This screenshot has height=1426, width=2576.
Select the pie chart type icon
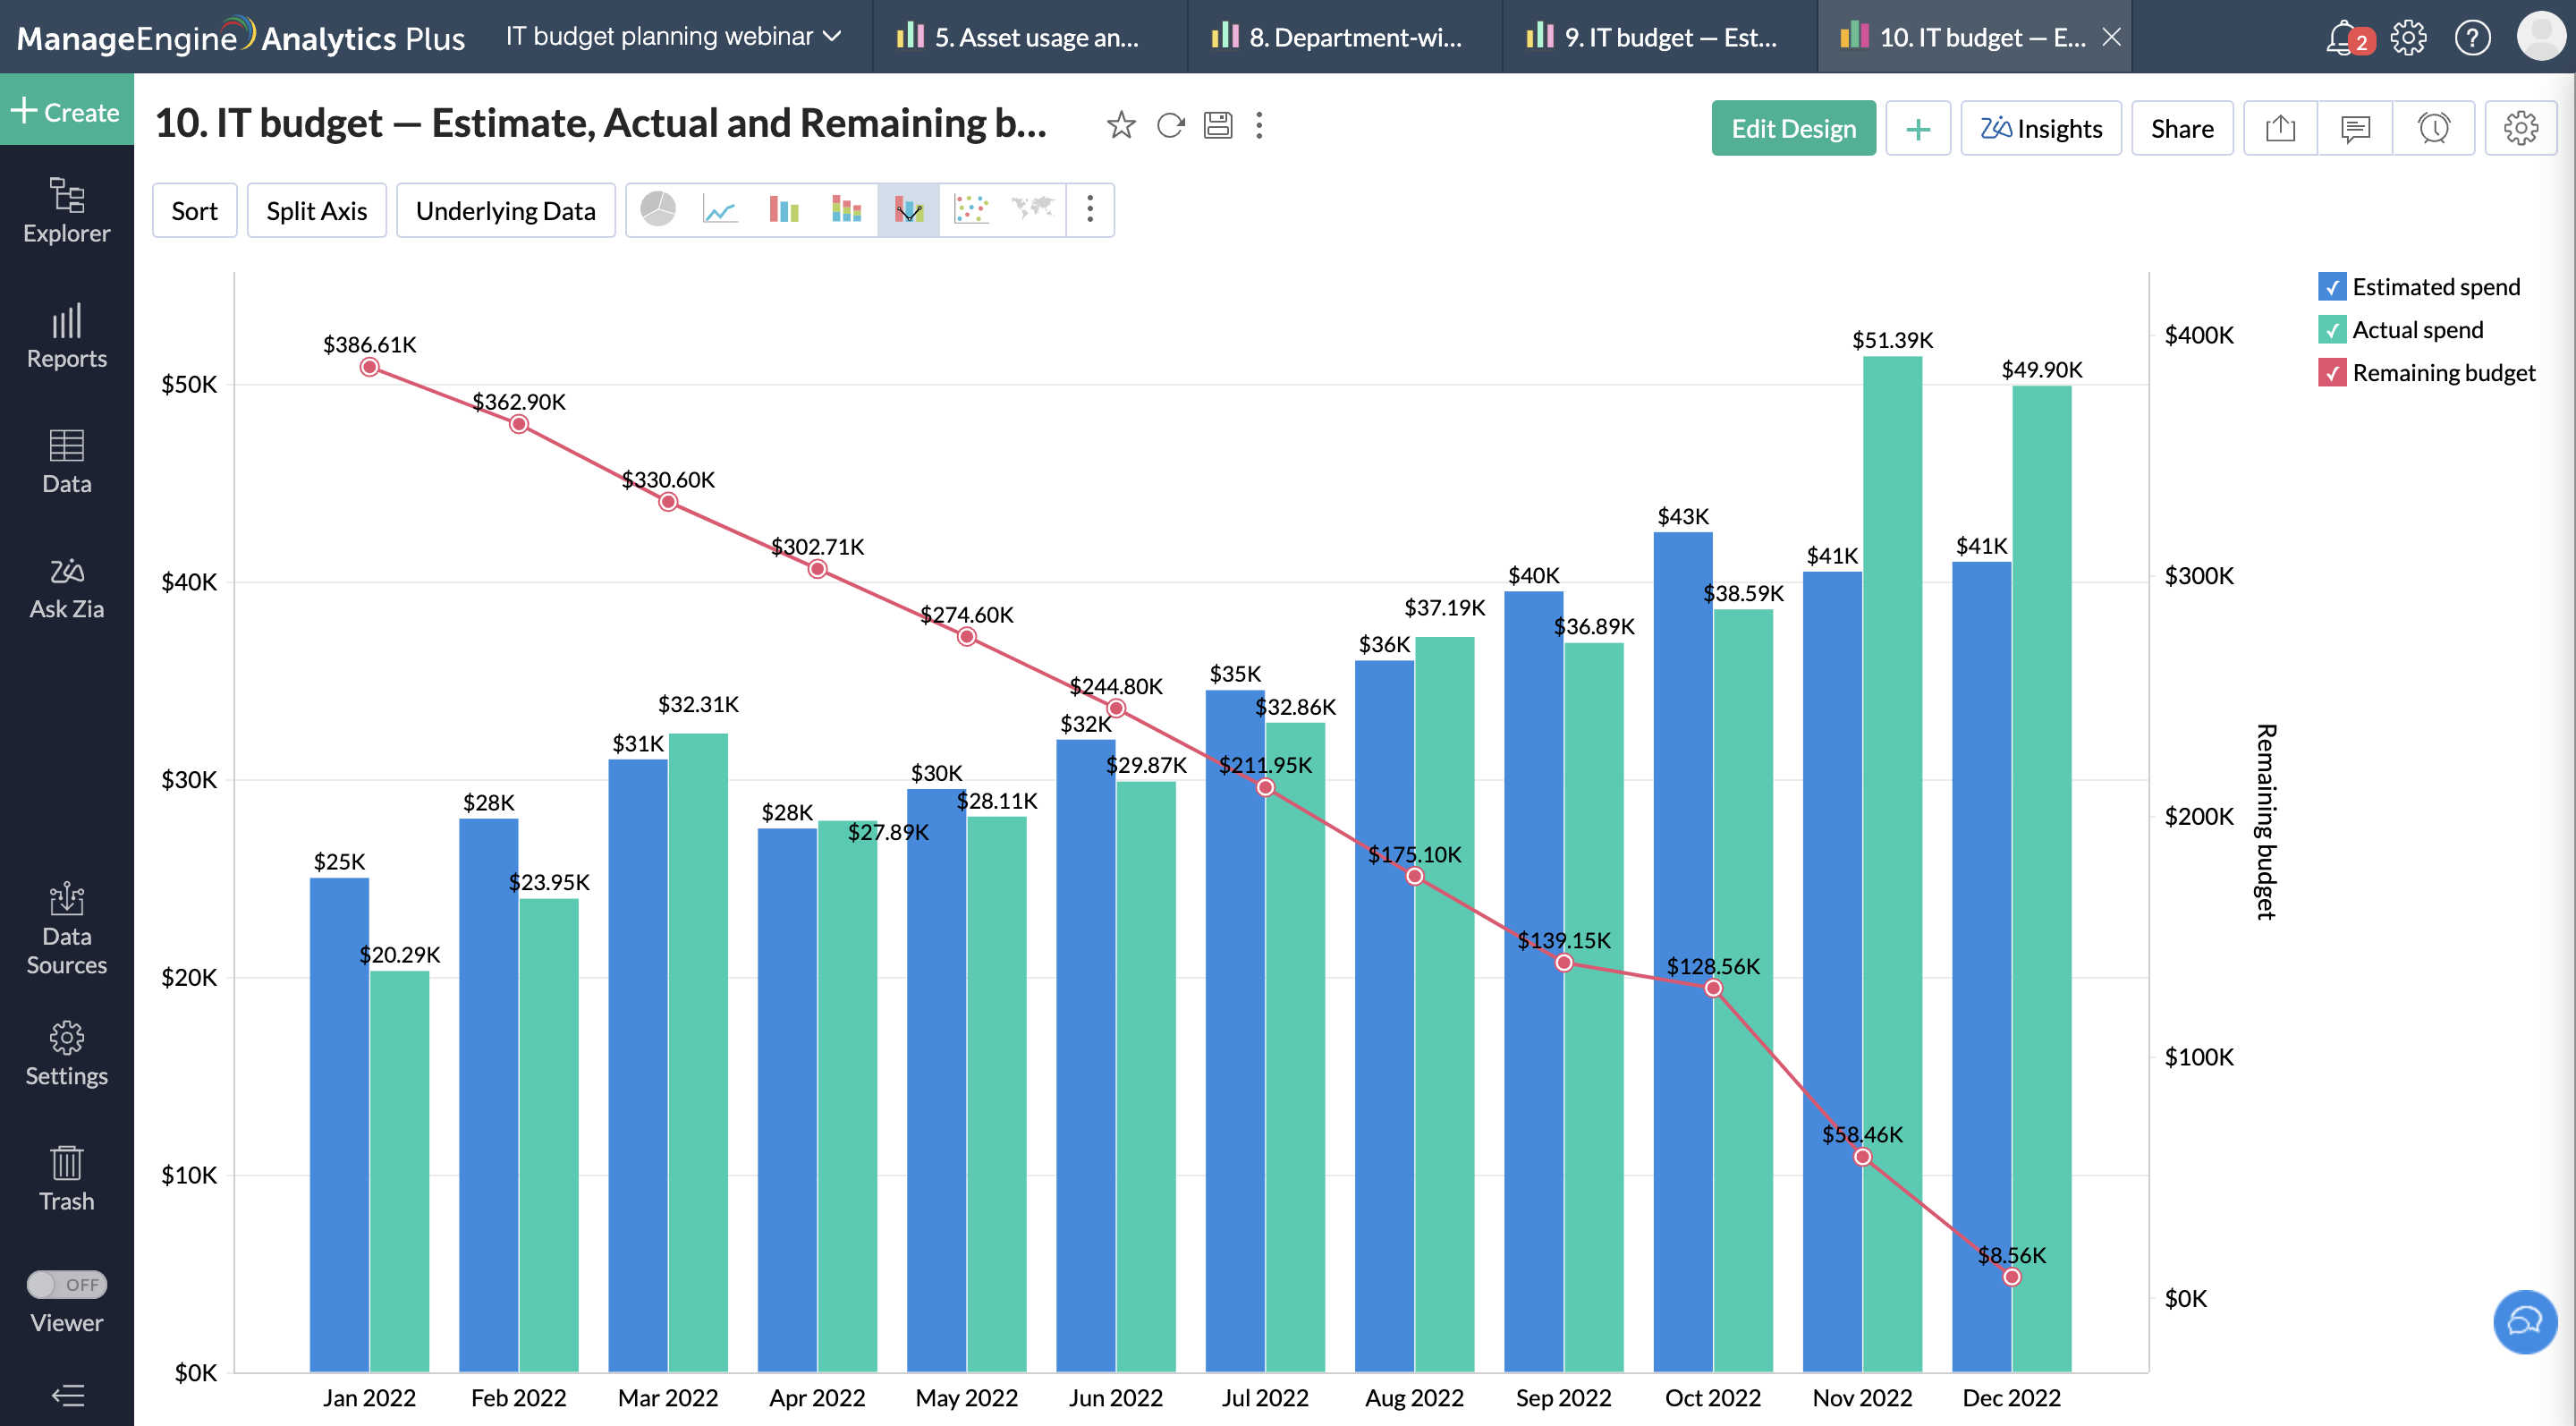658,210
